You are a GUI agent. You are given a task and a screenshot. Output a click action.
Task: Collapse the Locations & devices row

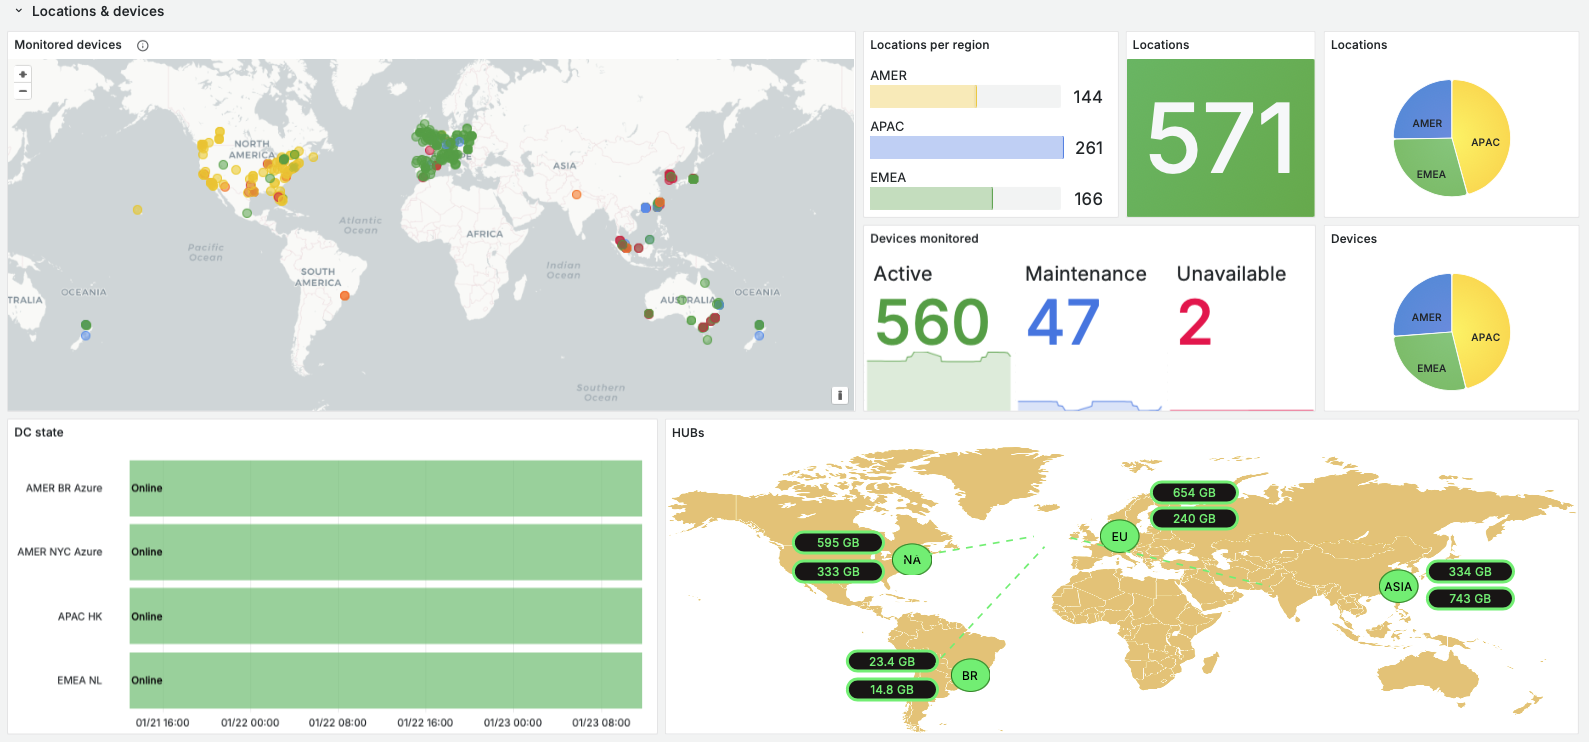point(18,11)
